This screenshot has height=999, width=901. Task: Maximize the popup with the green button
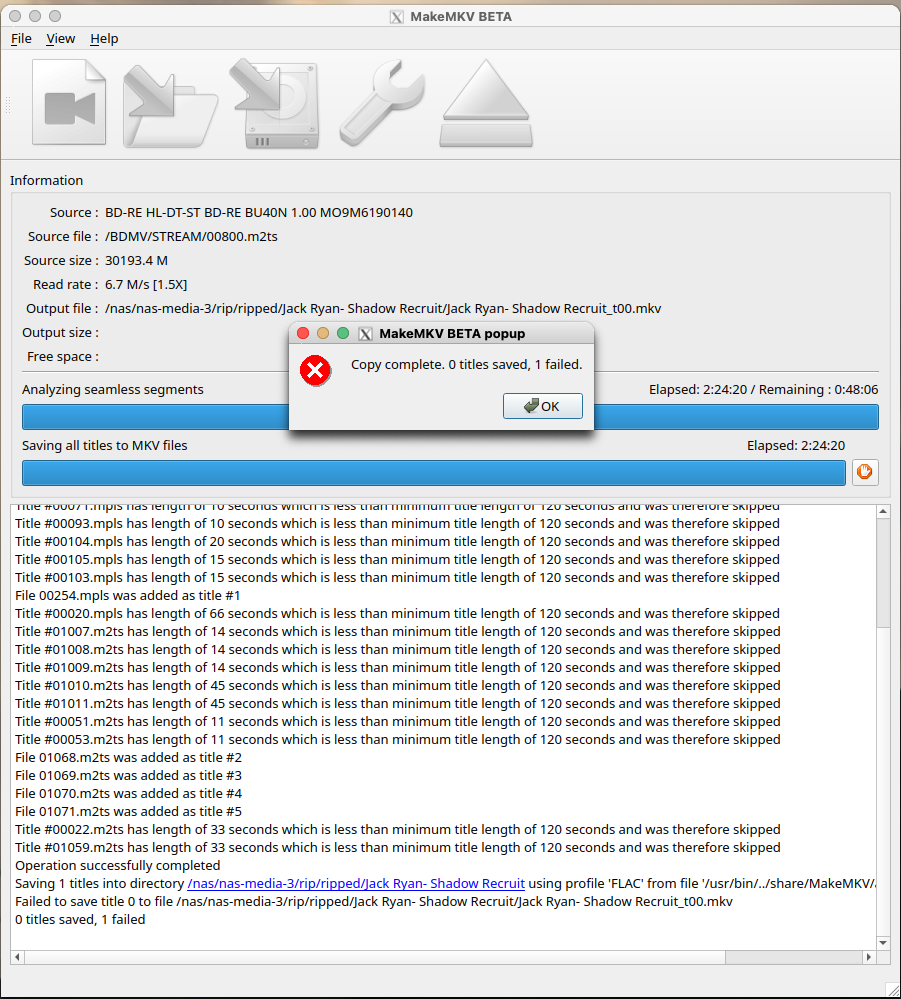coord(343,333)
